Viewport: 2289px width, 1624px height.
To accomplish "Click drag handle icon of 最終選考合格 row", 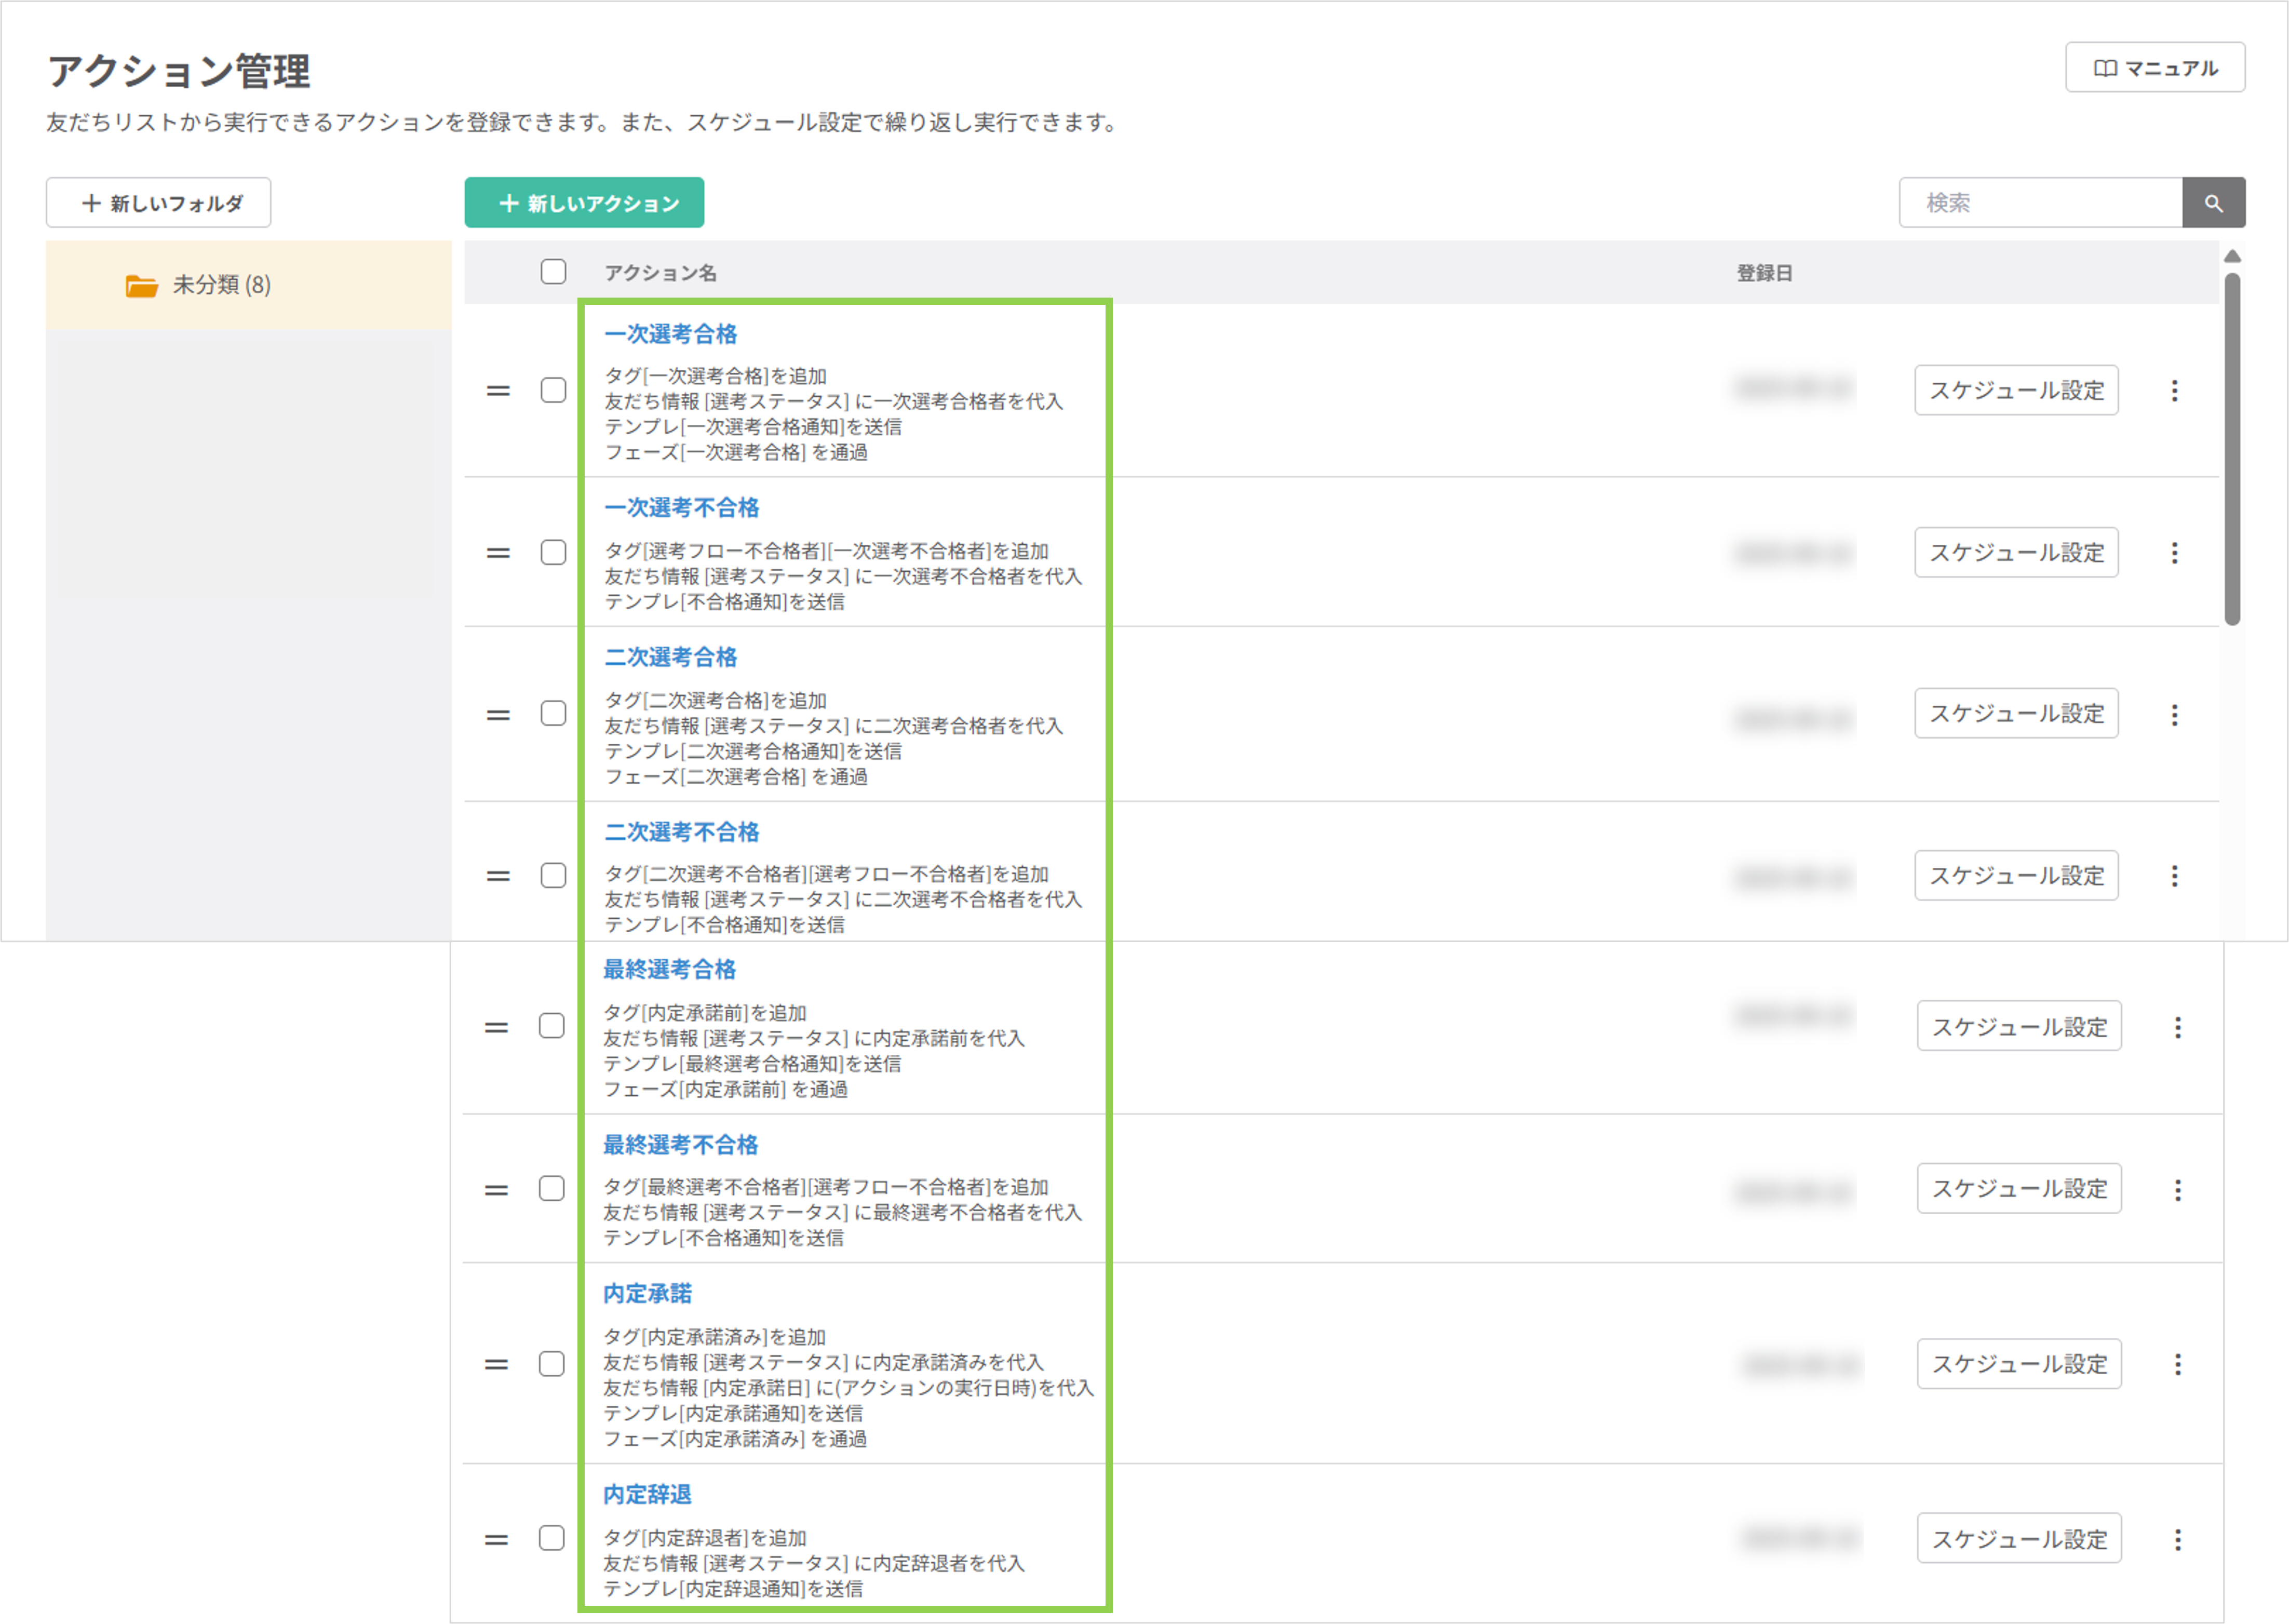I will pos(496,1027).
